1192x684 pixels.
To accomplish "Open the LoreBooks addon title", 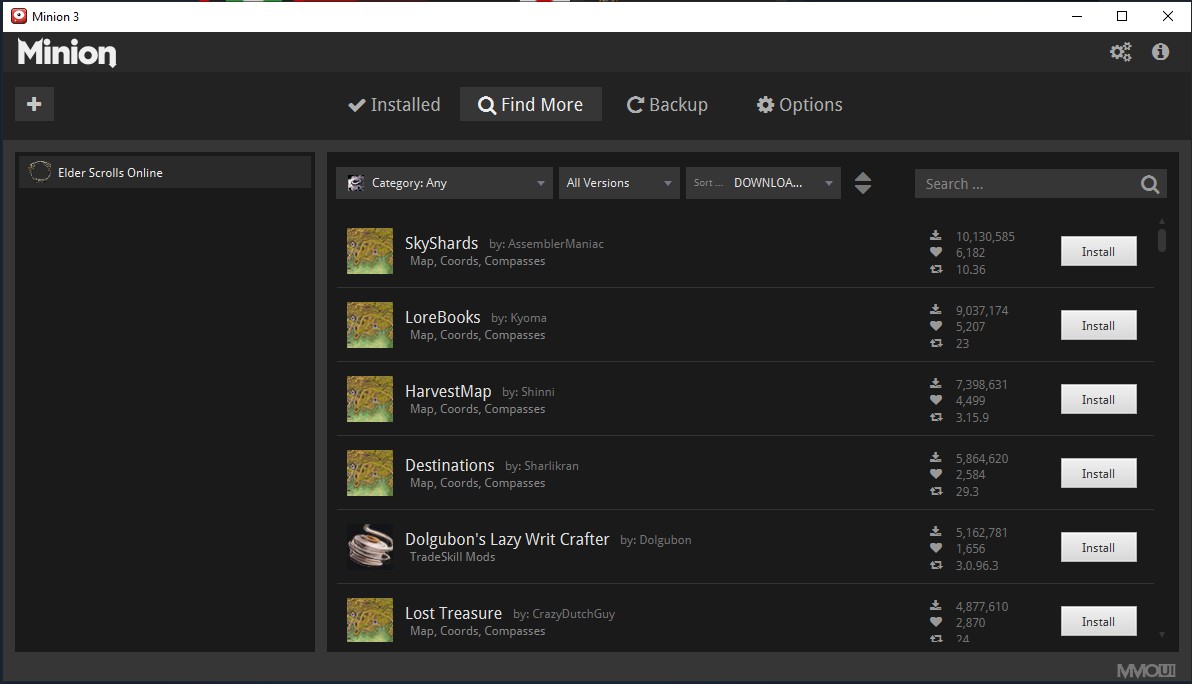I will click(442, 317).
